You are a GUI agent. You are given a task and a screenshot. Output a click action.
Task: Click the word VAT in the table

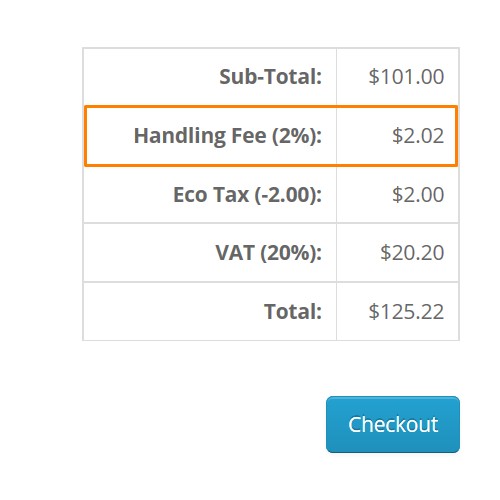[235, 253]
